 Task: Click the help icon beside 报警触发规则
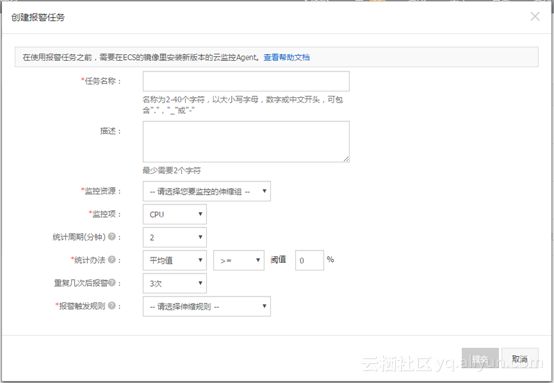(112, 306)
